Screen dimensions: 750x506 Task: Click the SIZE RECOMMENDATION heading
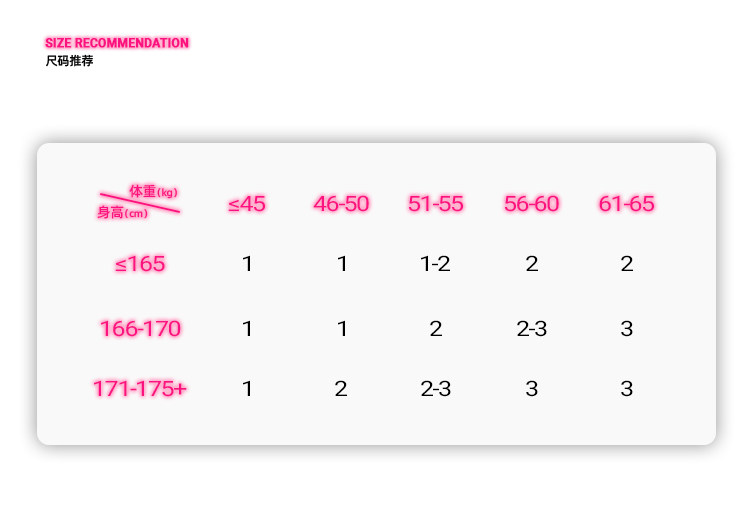point(117,43)
